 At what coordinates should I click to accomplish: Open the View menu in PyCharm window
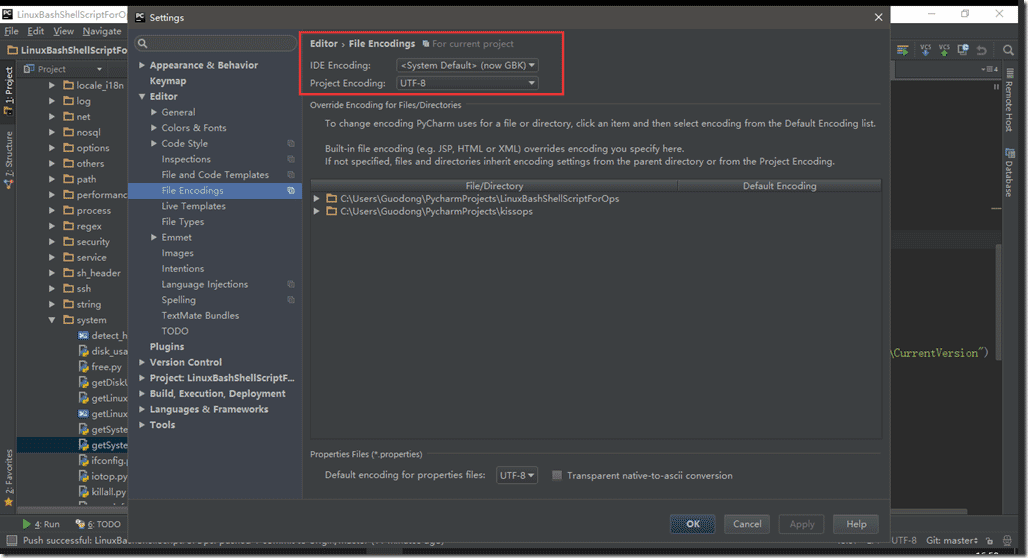pyautogui.click(x=63, y=31)
